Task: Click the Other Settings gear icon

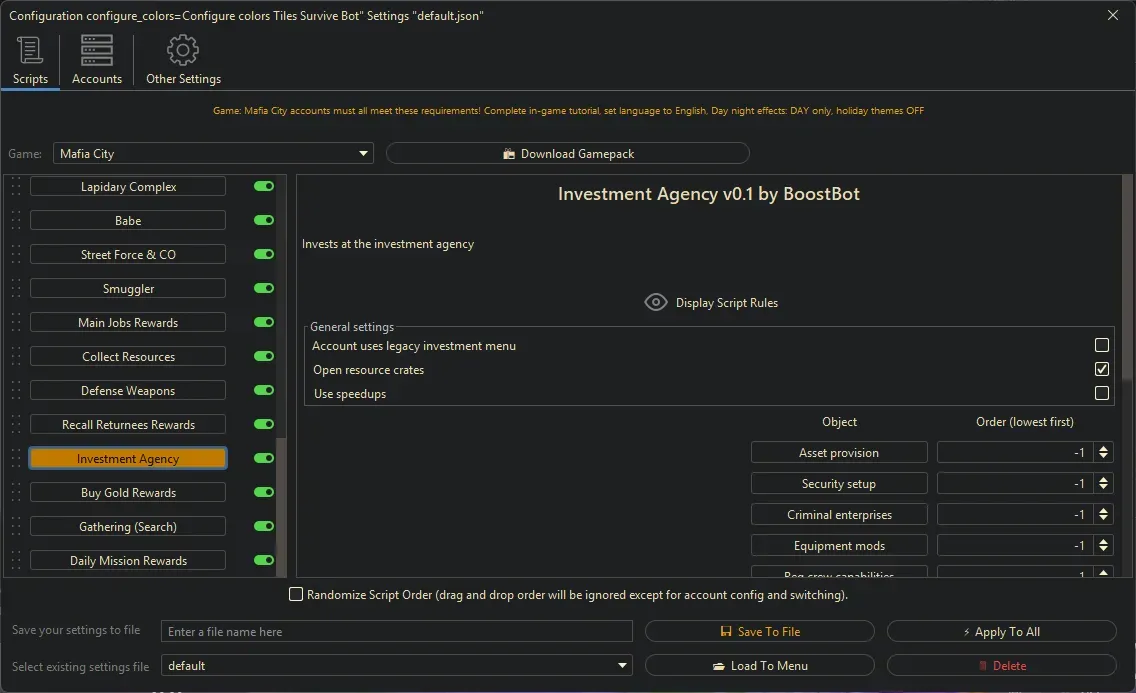Action: [x=183, y=49]
